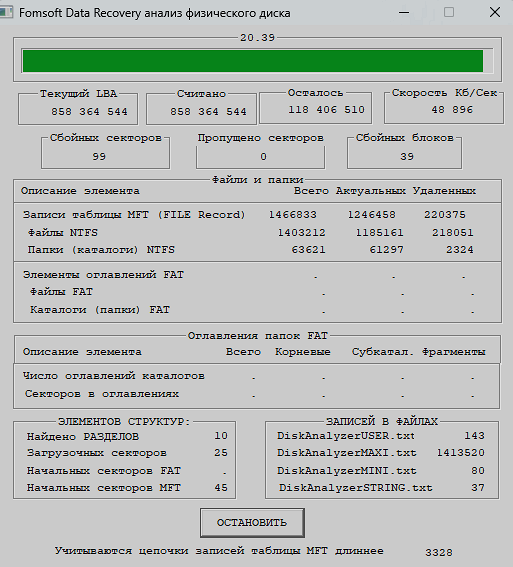Click the Файлы NTFS row label
513x567 pixels.
63,233
